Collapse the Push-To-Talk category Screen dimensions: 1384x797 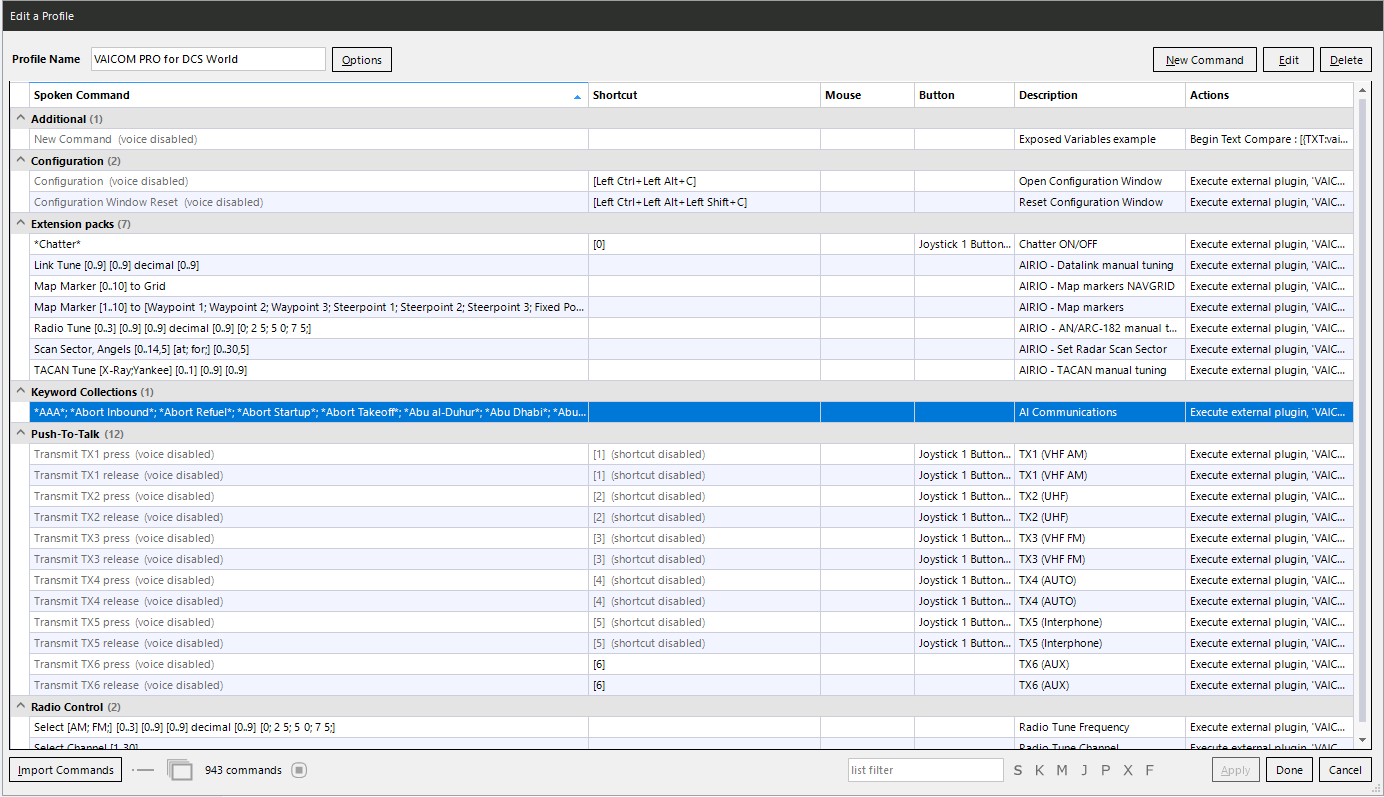pos(20,434)
